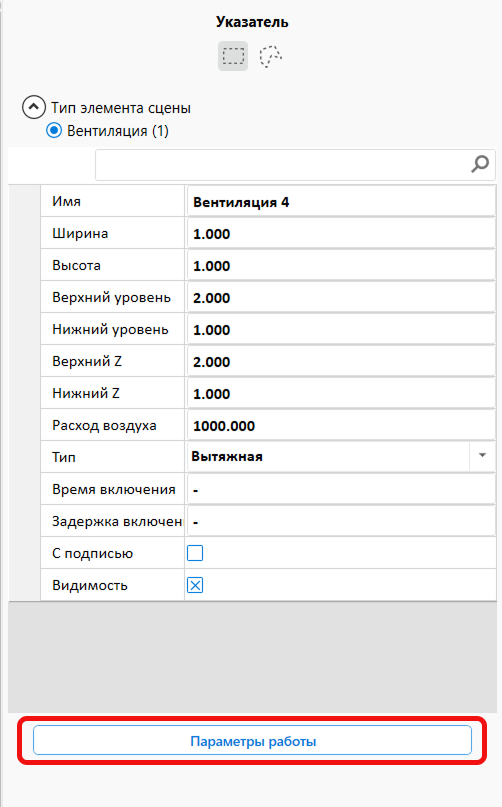Edit the Нижний Z value field
Screen dimensions: 502x807
(x=341, y=393)
